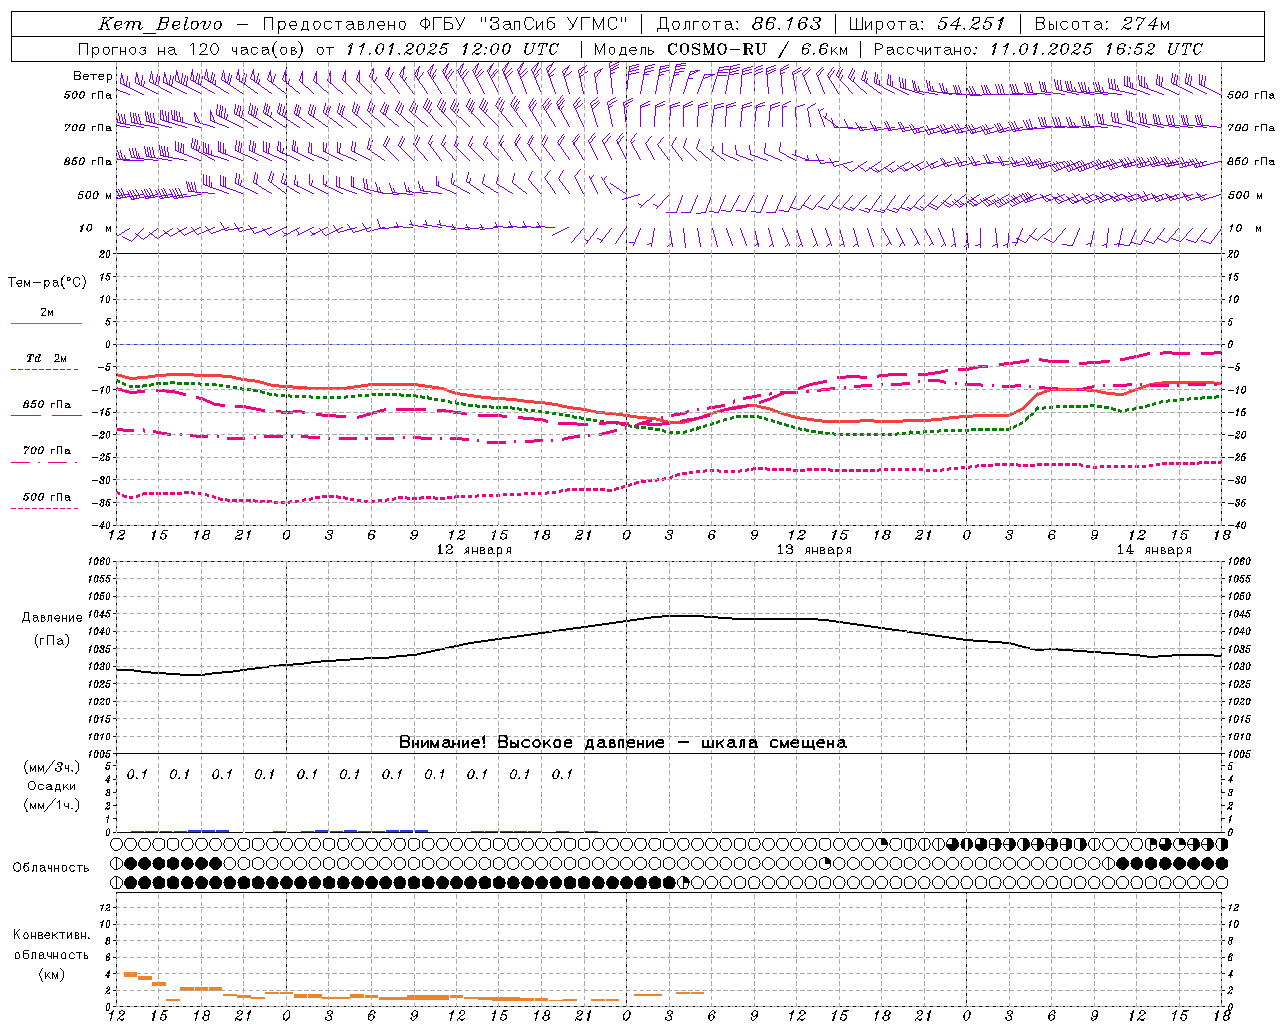Click the latitude value 'Широта: 54.251'
The image size is (1280, 1024).
click(x=926, y=24)
